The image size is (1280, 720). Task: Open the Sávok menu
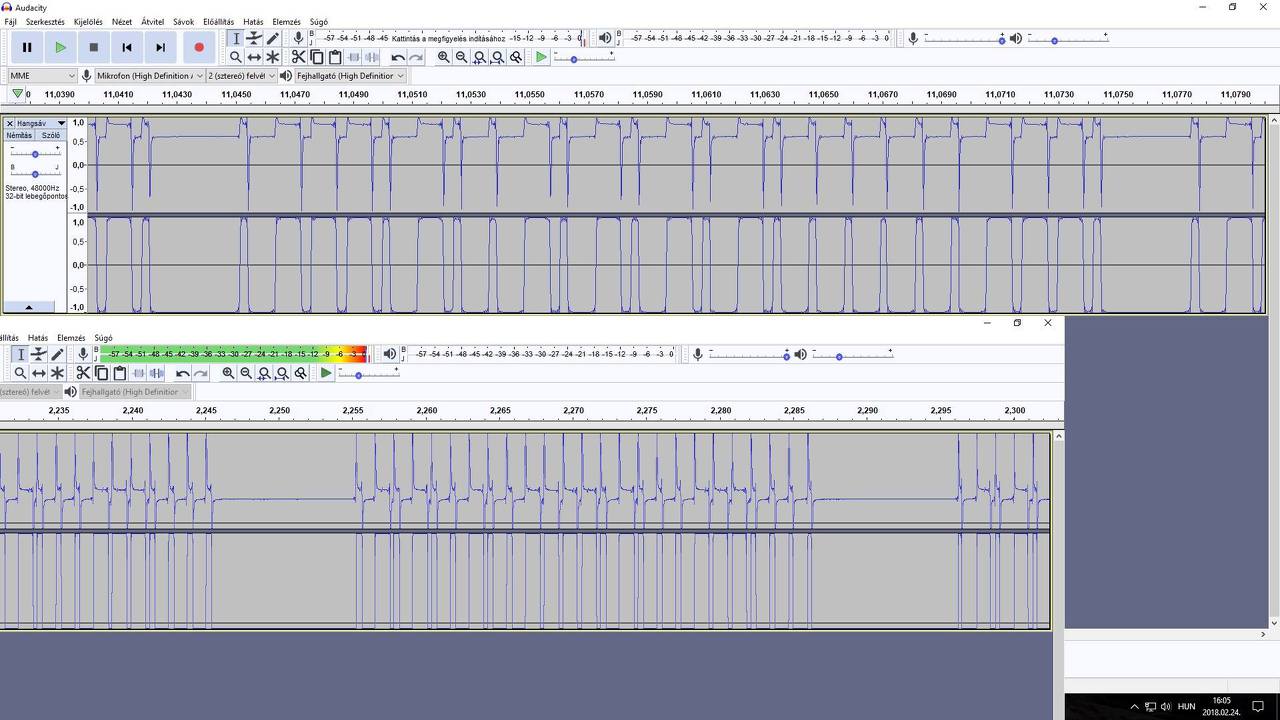(x=184, y=22)
